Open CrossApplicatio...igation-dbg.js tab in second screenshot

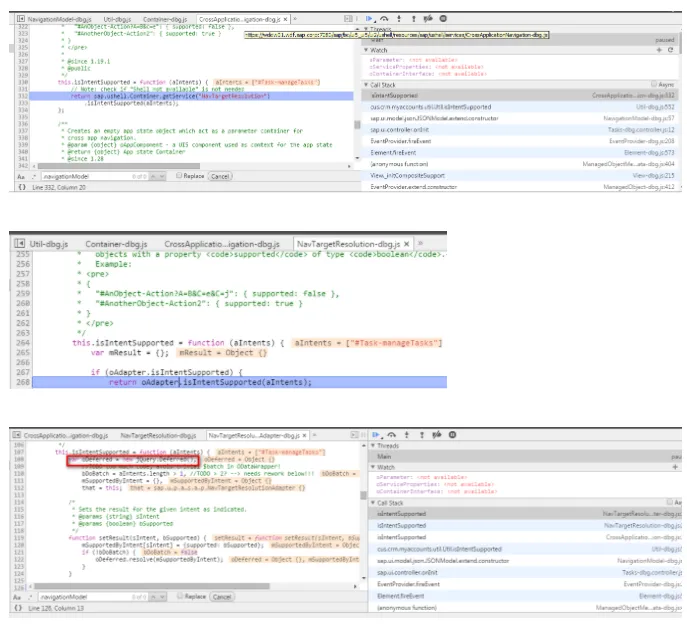(x=222, y=244)
